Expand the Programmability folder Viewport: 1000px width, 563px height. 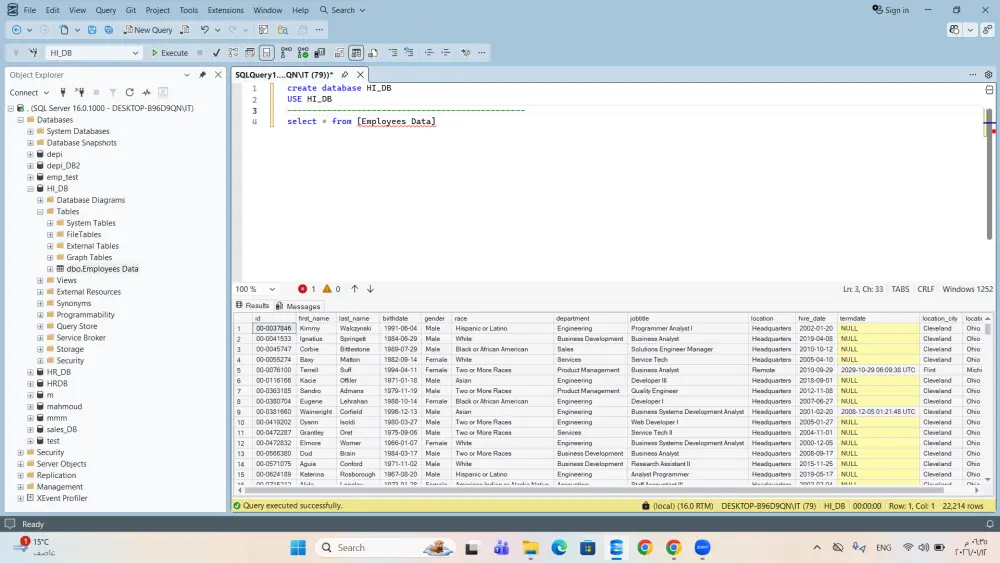(40, 315)
